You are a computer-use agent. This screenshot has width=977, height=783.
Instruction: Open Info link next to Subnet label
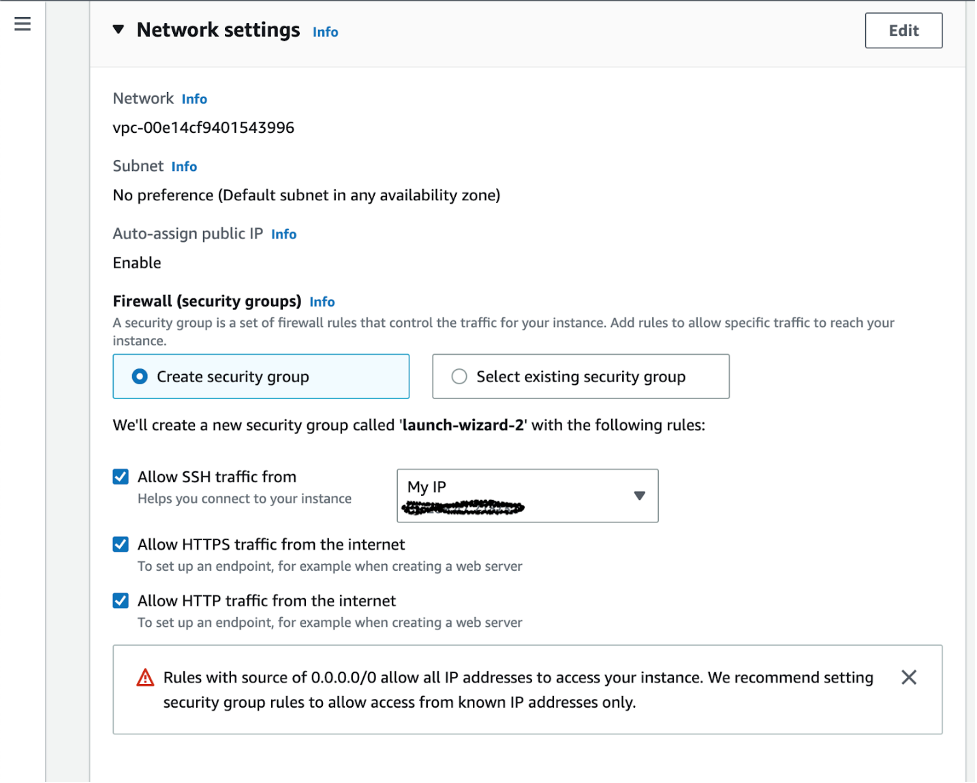tap(184, 166)
